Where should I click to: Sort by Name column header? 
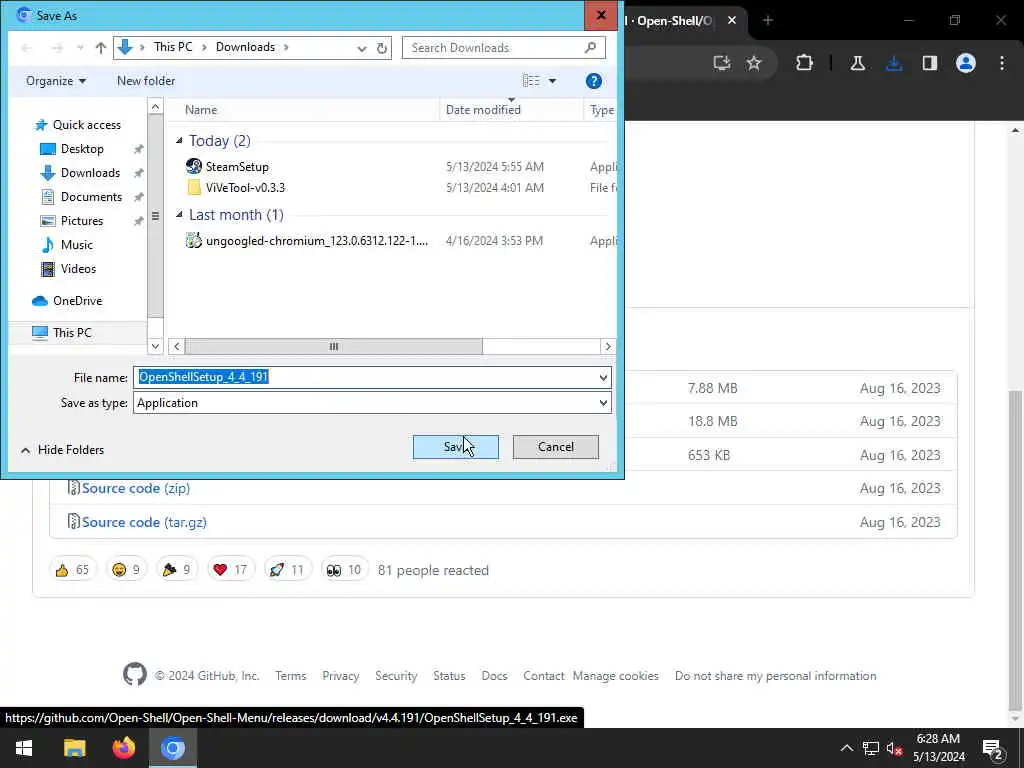tap(201, 110)
